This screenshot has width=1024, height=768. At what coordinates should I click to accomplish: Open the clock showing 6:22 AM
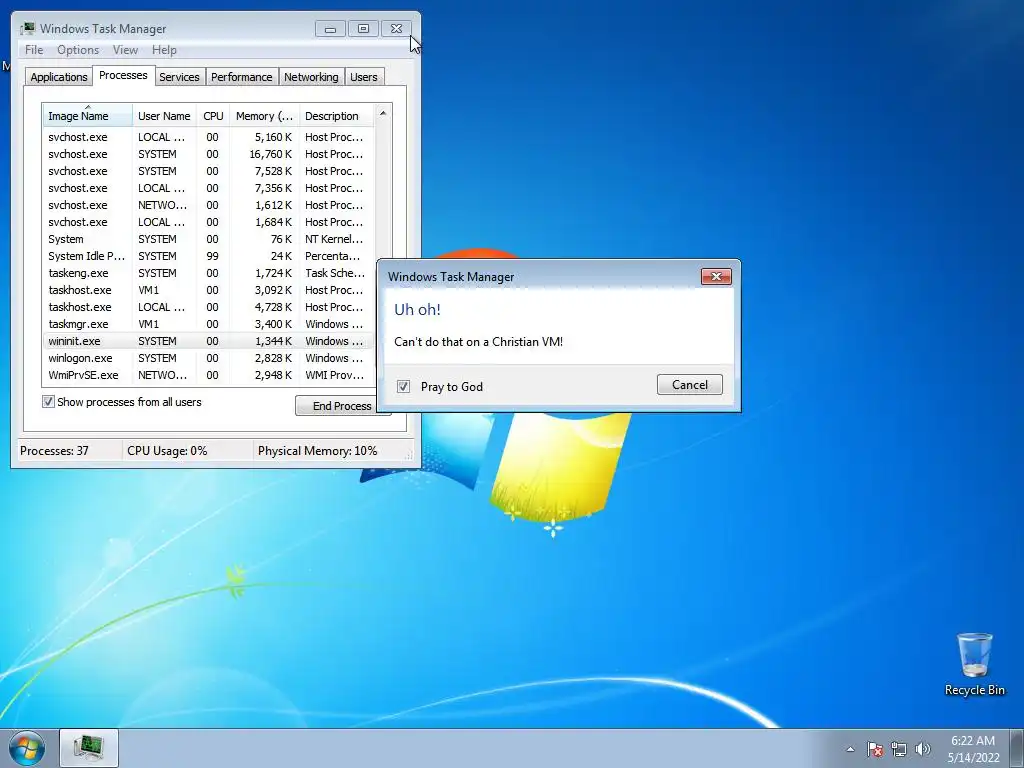pos(973,749)
